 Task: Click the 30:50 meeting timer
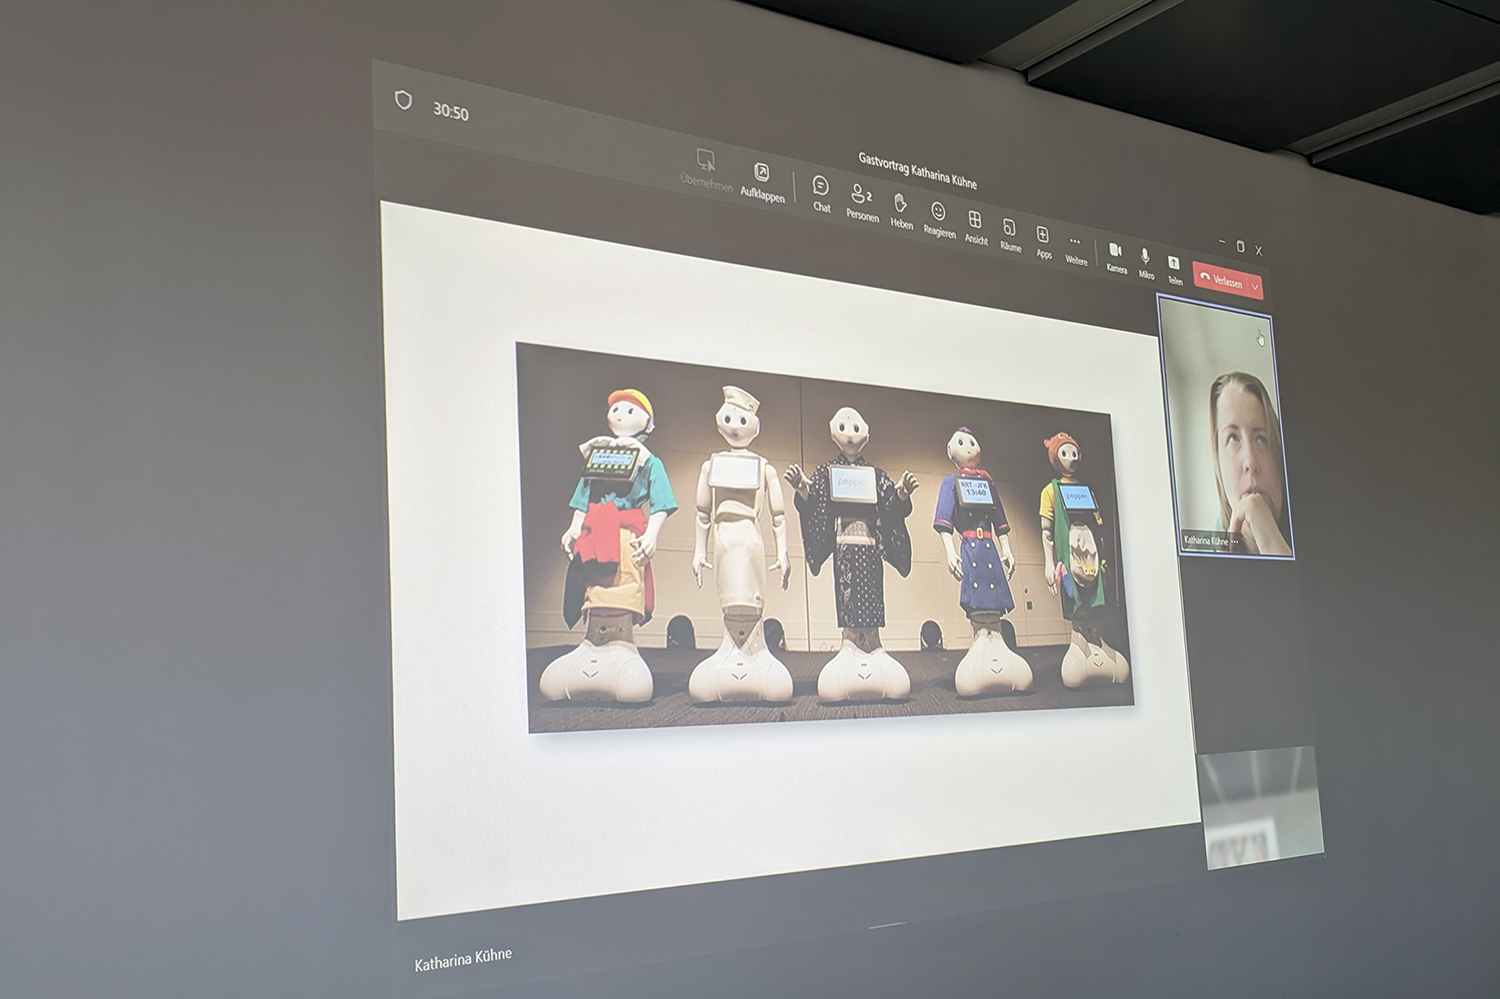pos(451,112)
